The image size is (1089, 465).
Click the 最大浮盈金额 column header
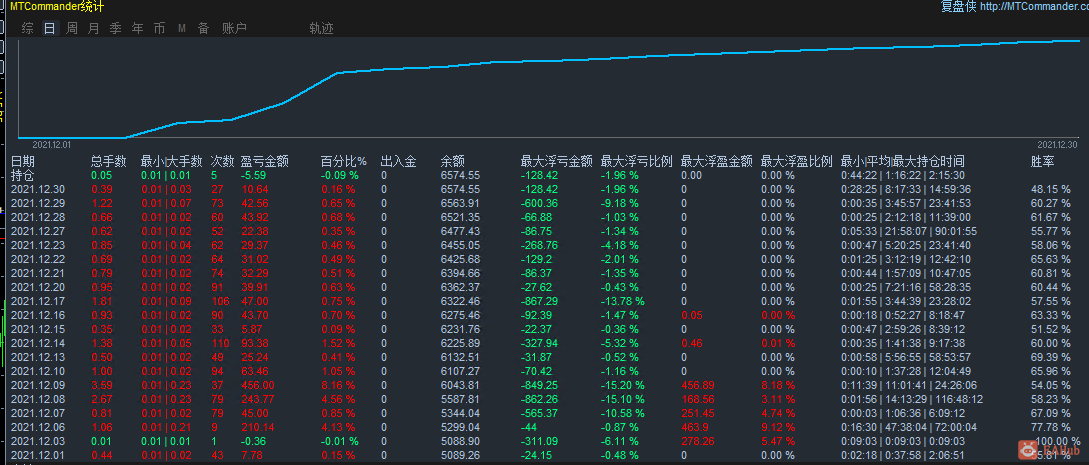717,162
